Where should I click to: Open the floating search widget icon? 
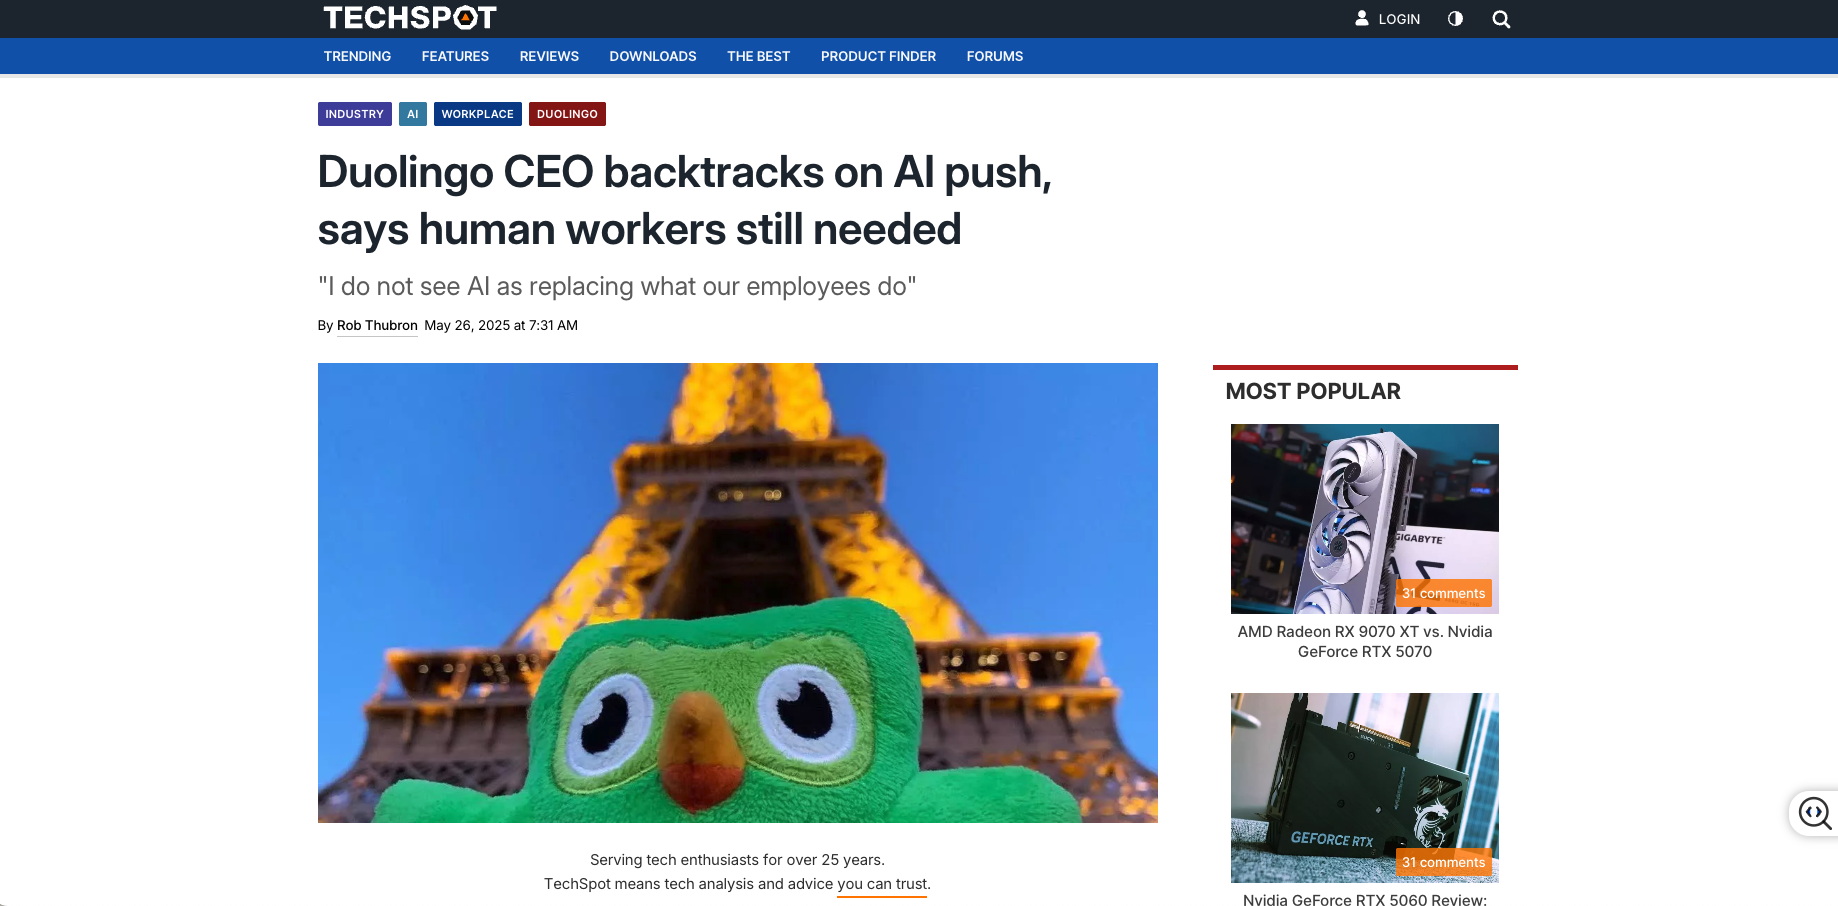click(1815, 813)
